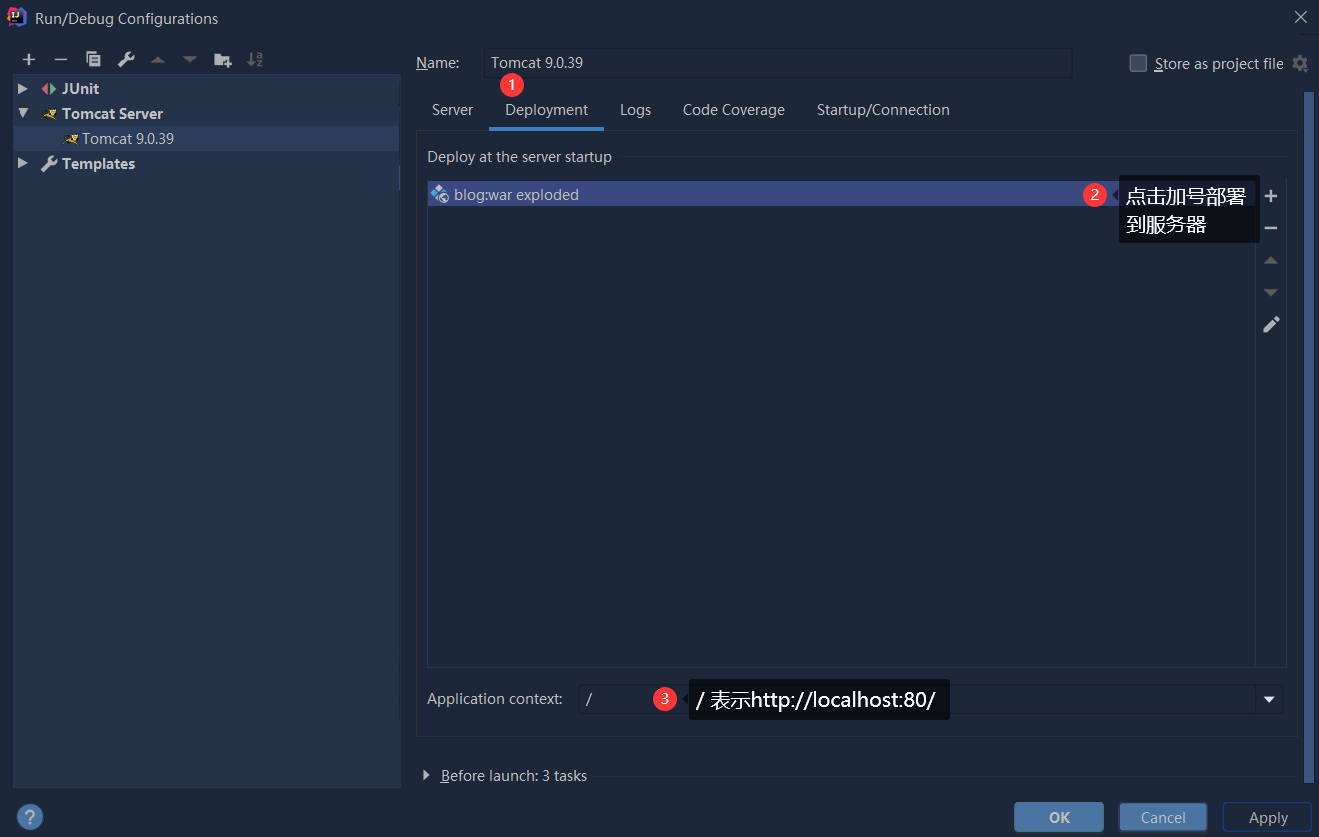Screen dimensions: 1319x837
Task: Open Application context dropdown arrow
Action: point(1269,699)
